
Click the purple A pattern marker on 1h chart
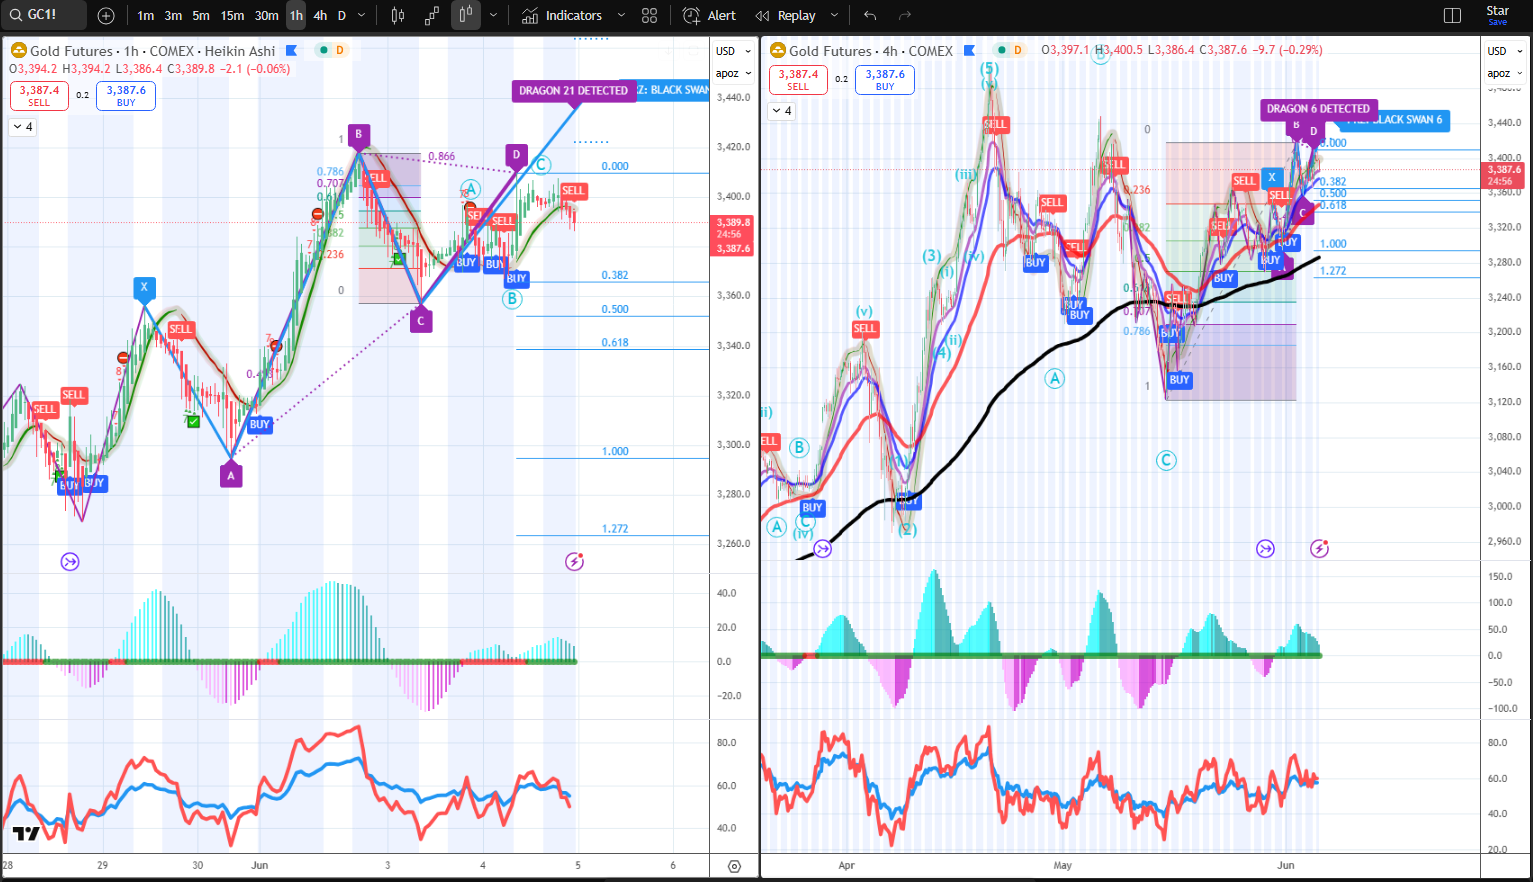(x=231, y=475)
